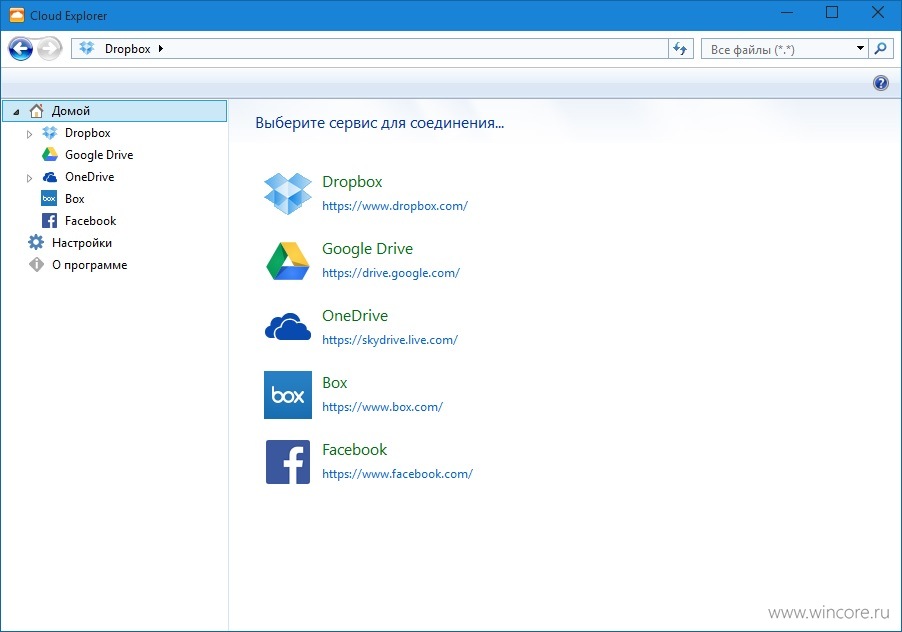This screenshot has width=902, height=632.
Task: Select Facebook in the sidebar tree
Action: coord(90,221)
